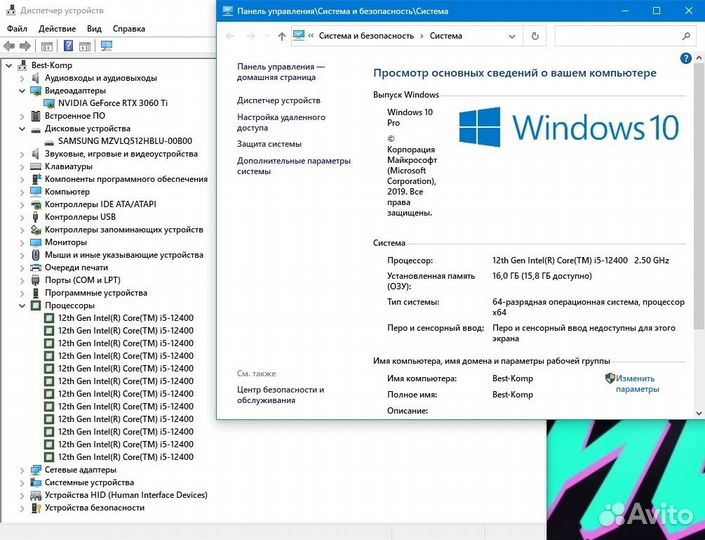
Task: Open Центр безопасности и обслуживания link
Action: tap(280, 395)
